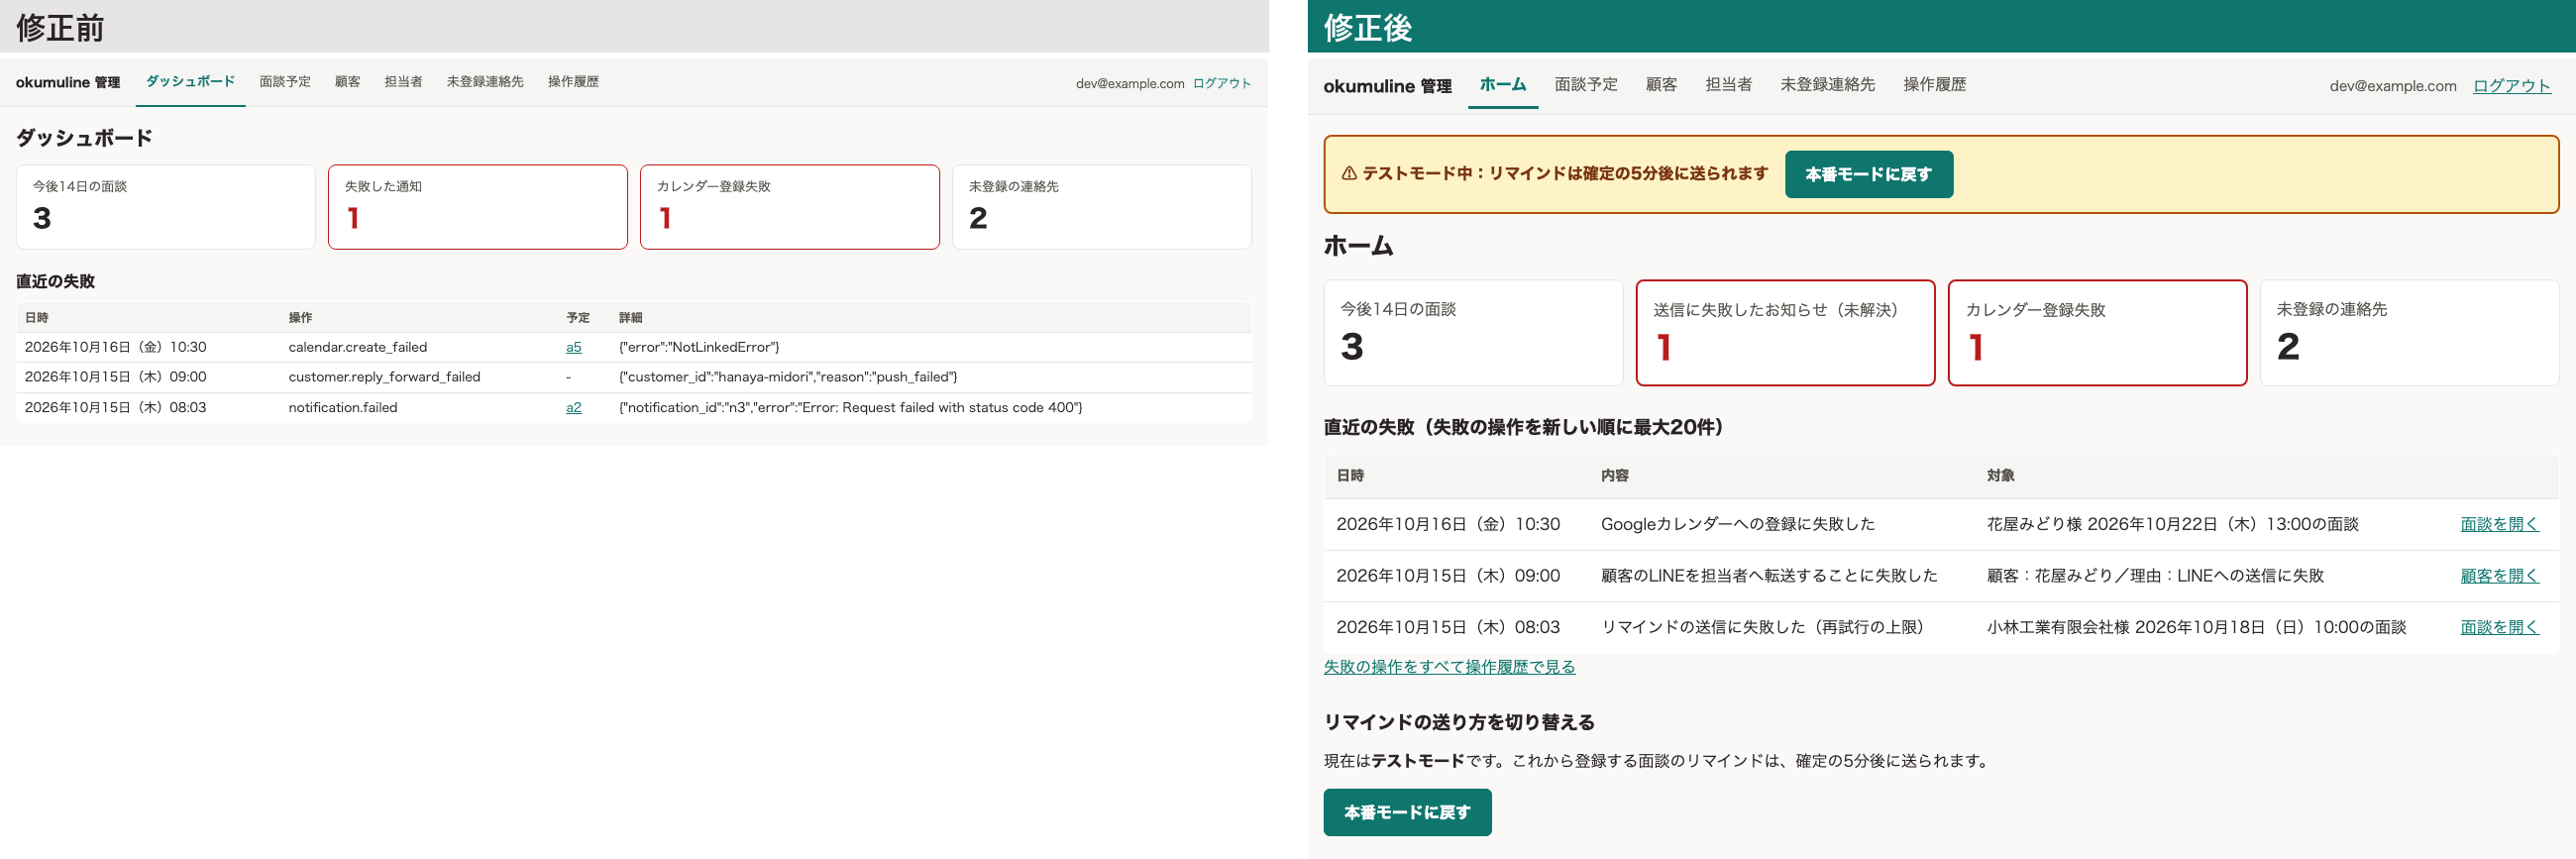Click dev@example.com in the 修正前 panel

click(1130, 83)
